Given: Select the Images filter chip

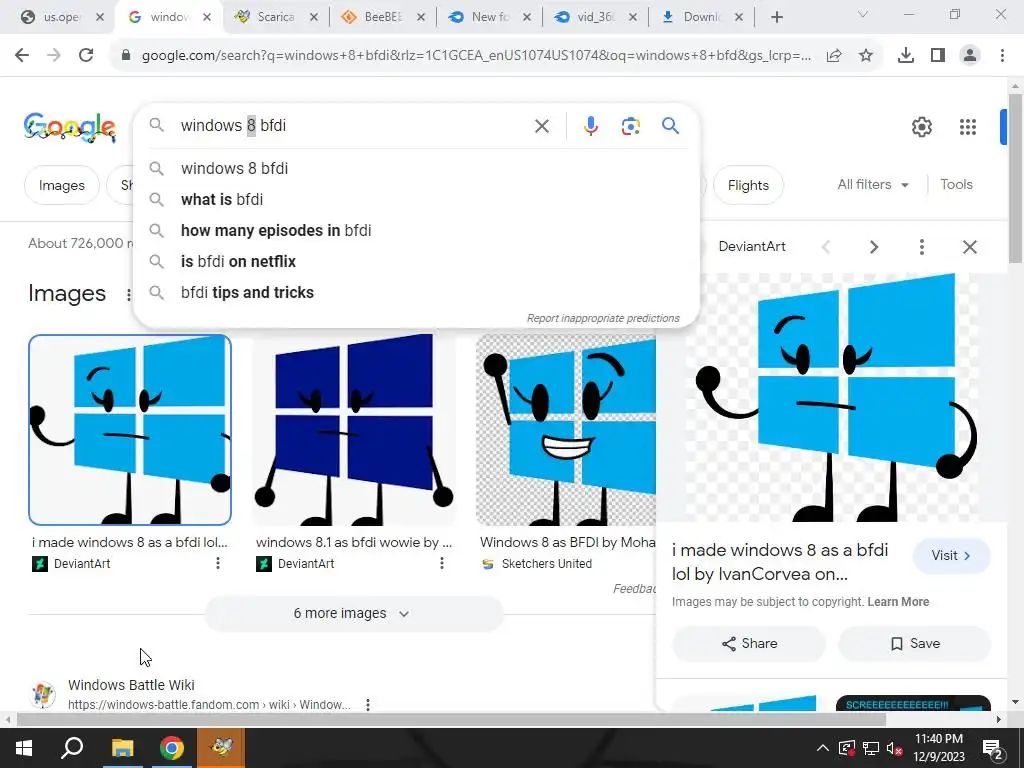Looking at the screenshot, I should (61, 185).
